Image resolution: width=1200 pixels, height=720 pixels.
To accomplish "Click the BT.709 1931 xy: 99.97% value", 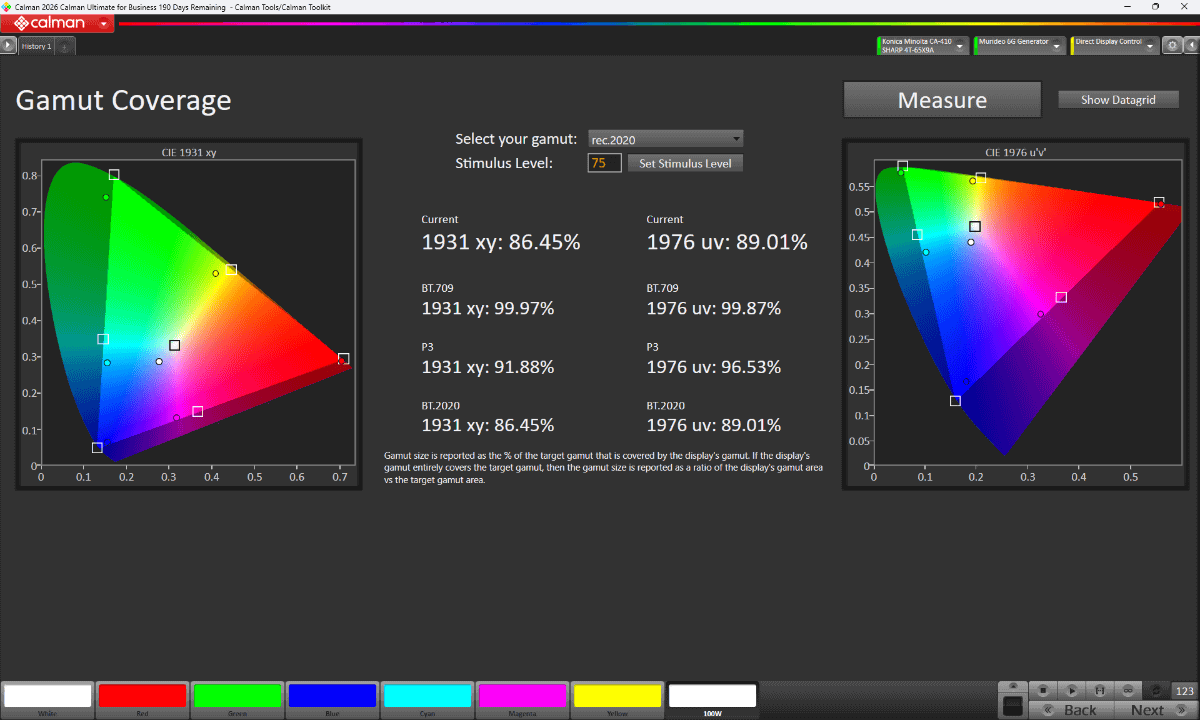I will tap(488, 309).
